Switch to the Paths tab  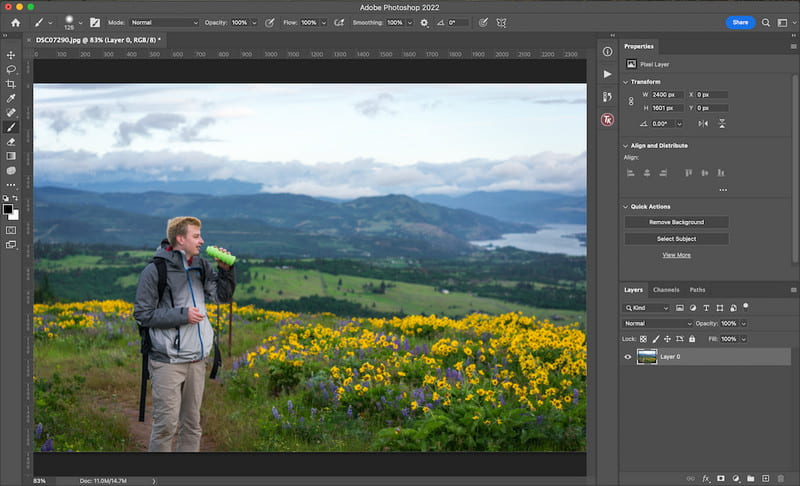pyautogui.click(x=697, y=290)
